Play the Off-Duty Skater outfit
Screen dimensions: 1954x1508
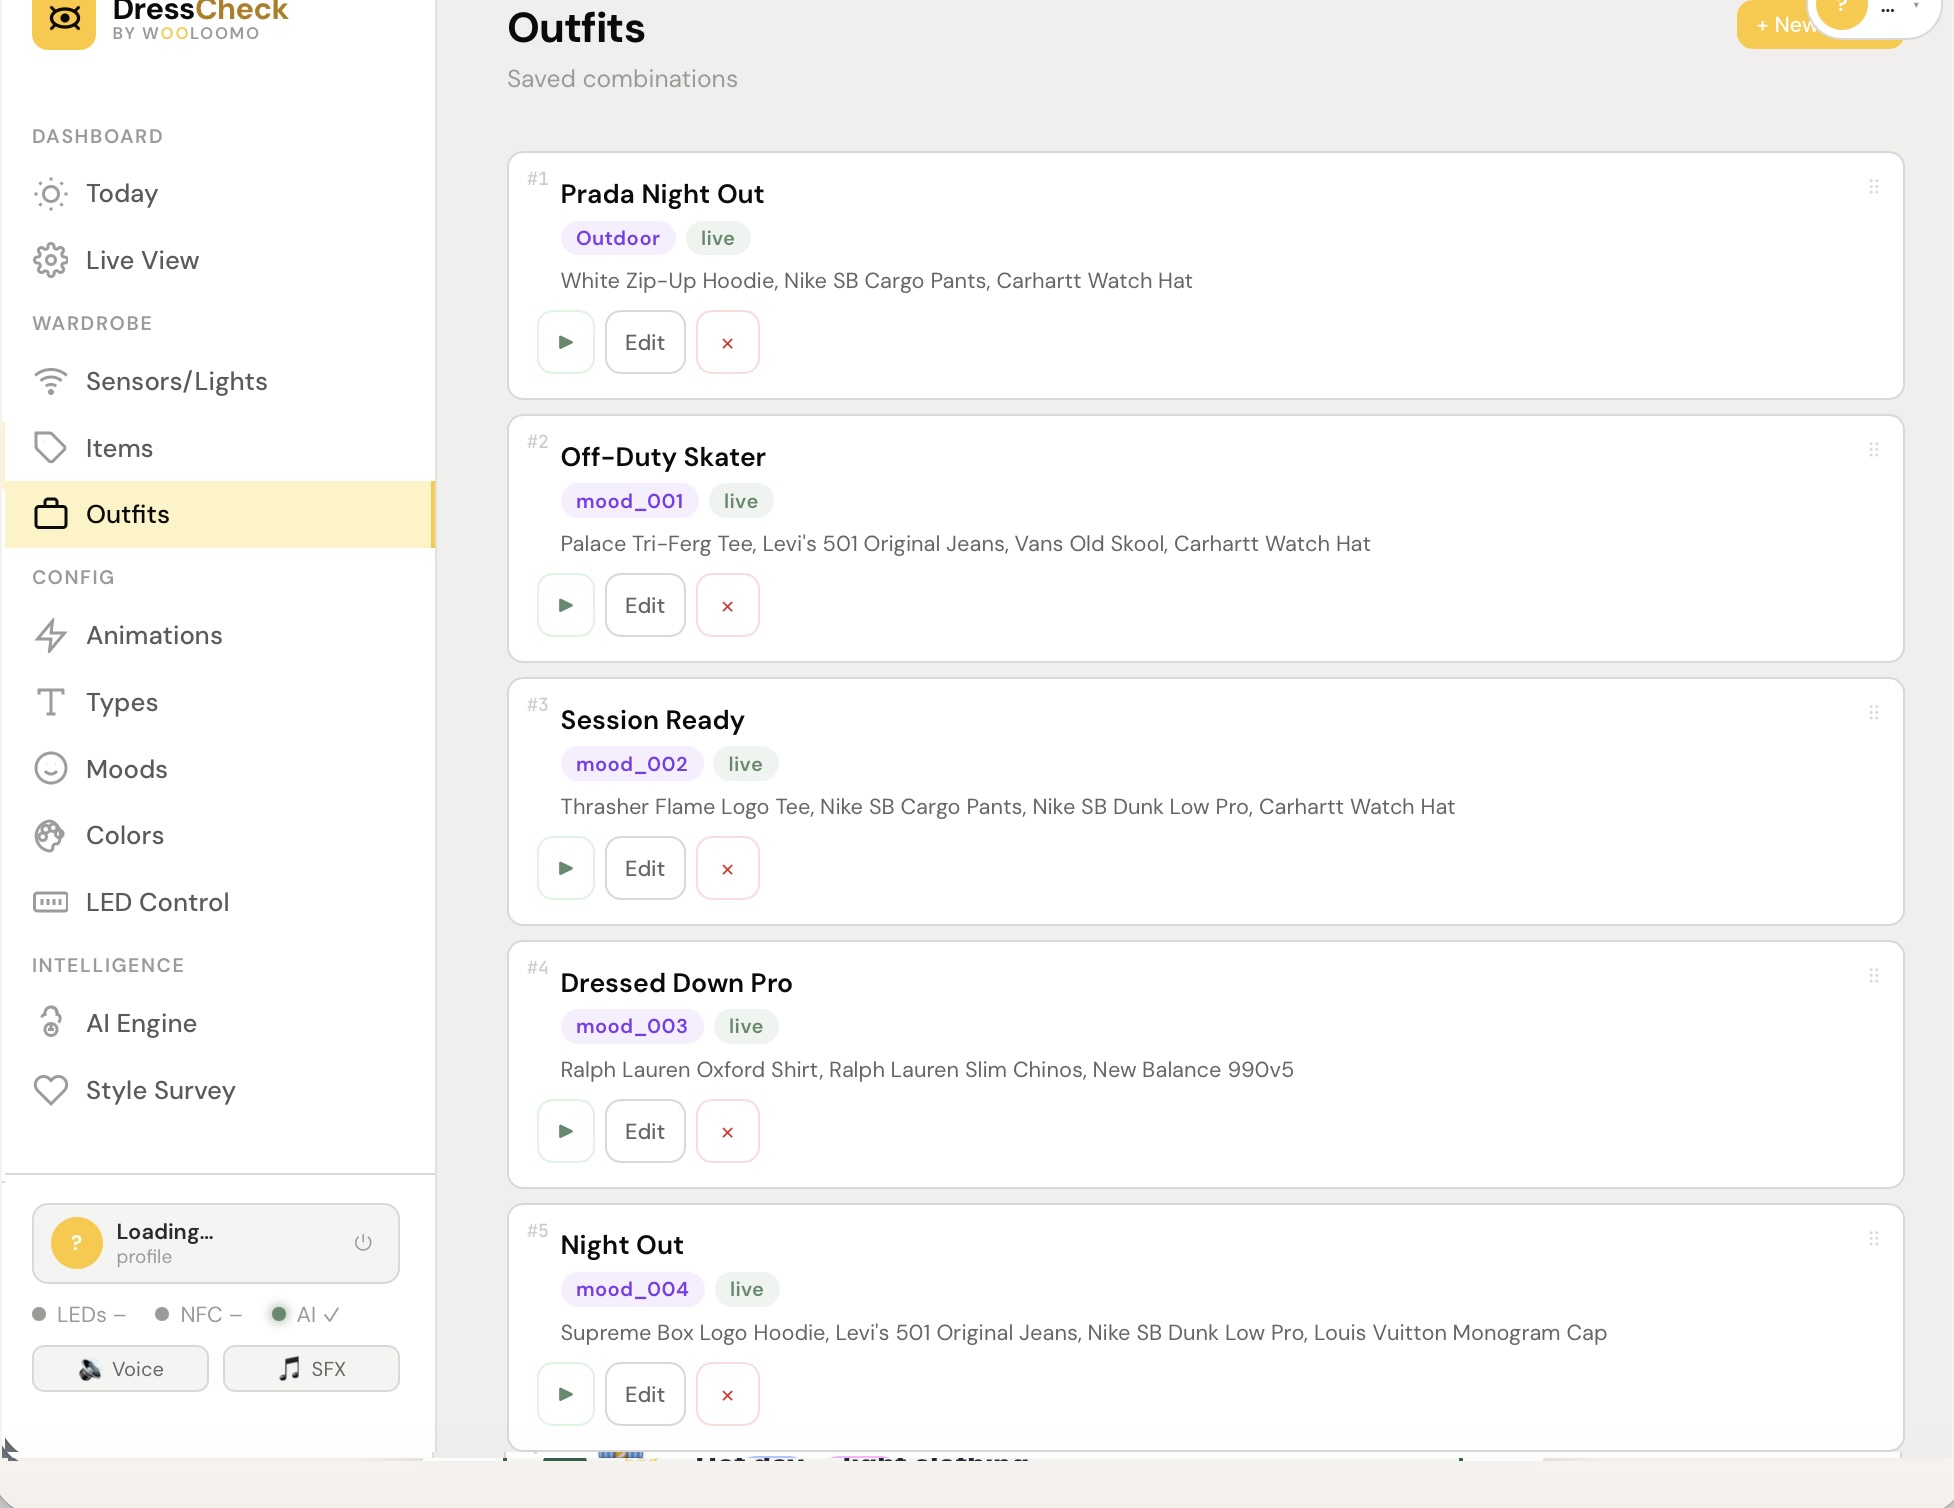click(x=566, y=605)
